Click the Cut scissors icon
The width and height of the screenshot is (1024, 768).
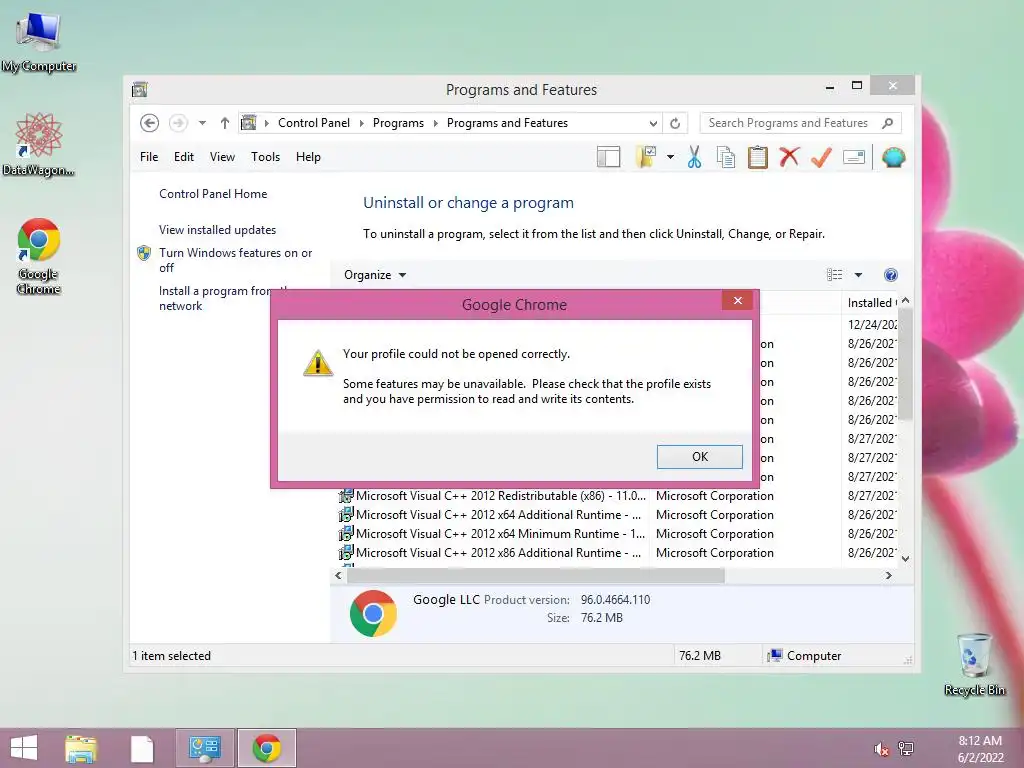point(694,157)
